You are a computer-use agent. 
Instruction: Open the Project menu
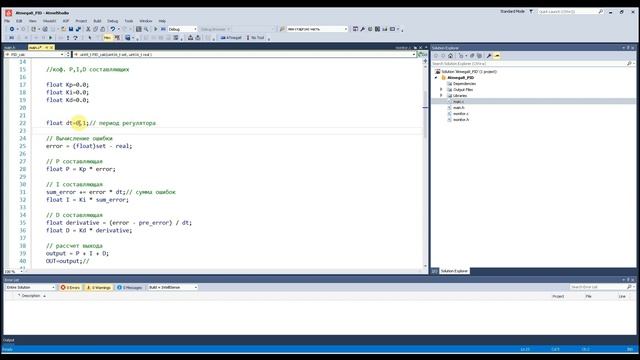click(81, 21)
